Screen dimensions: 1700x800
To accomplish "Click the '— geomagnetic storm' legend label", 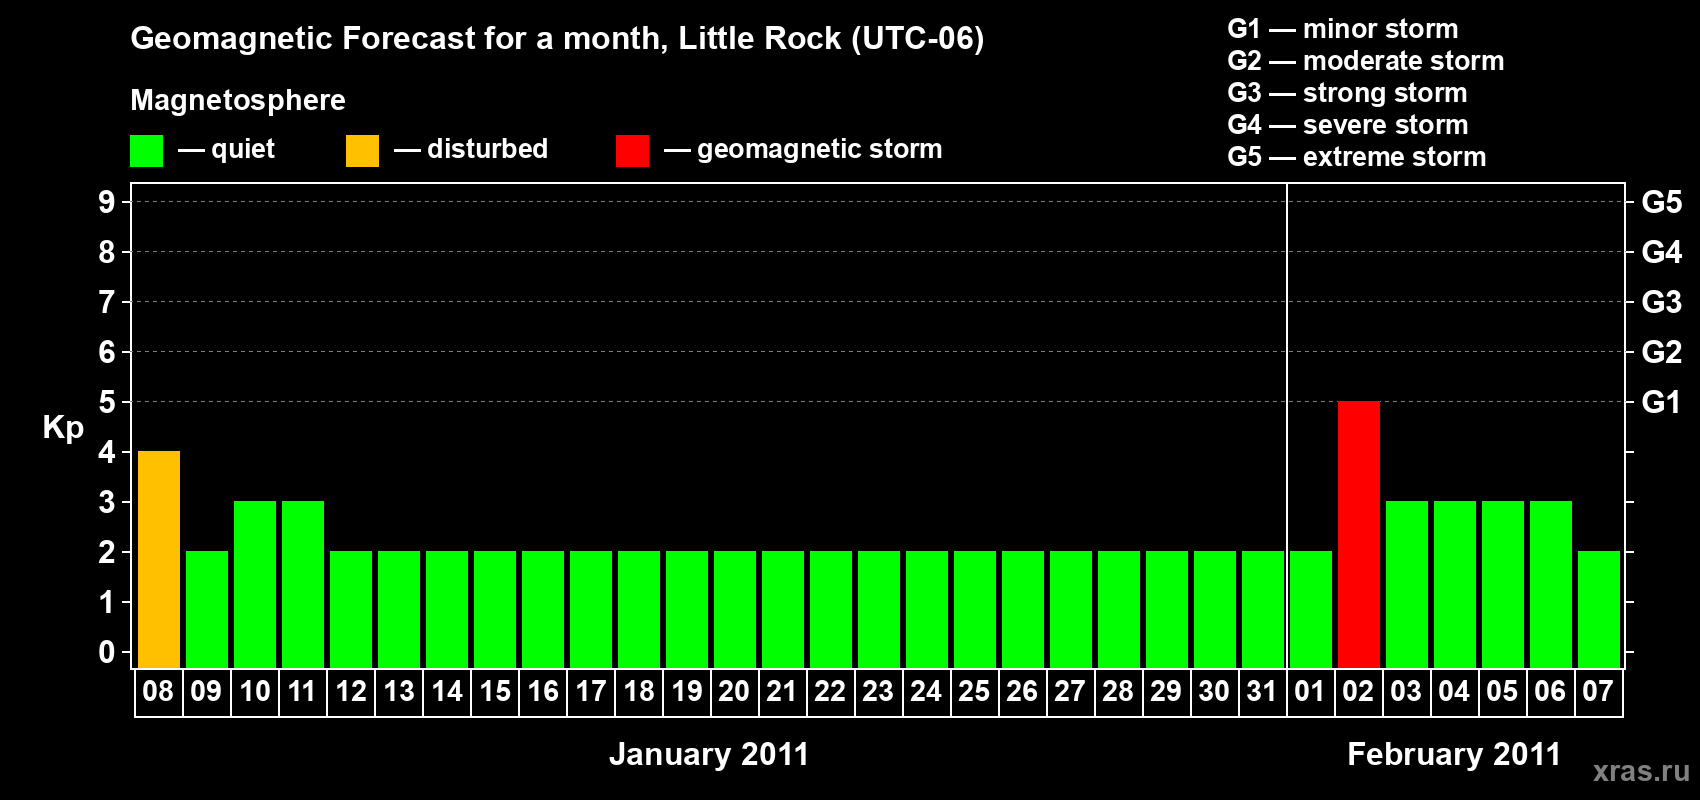I will tap(803, 150).
